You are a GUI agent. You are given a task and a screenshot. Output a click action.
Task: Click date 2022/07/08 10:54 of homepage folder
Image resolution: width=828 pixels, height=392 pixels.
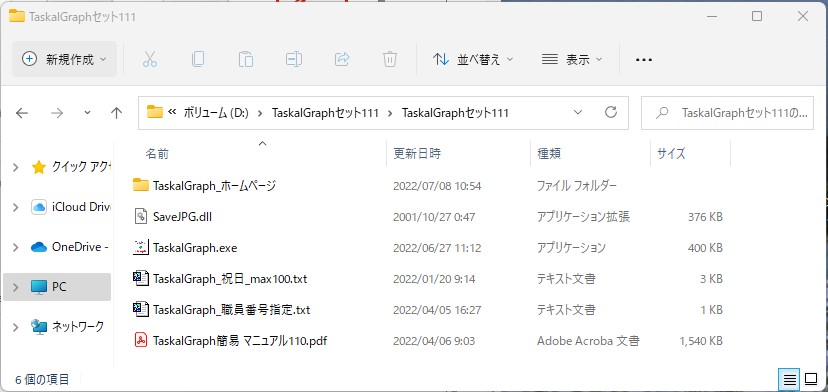click(437, 186)
